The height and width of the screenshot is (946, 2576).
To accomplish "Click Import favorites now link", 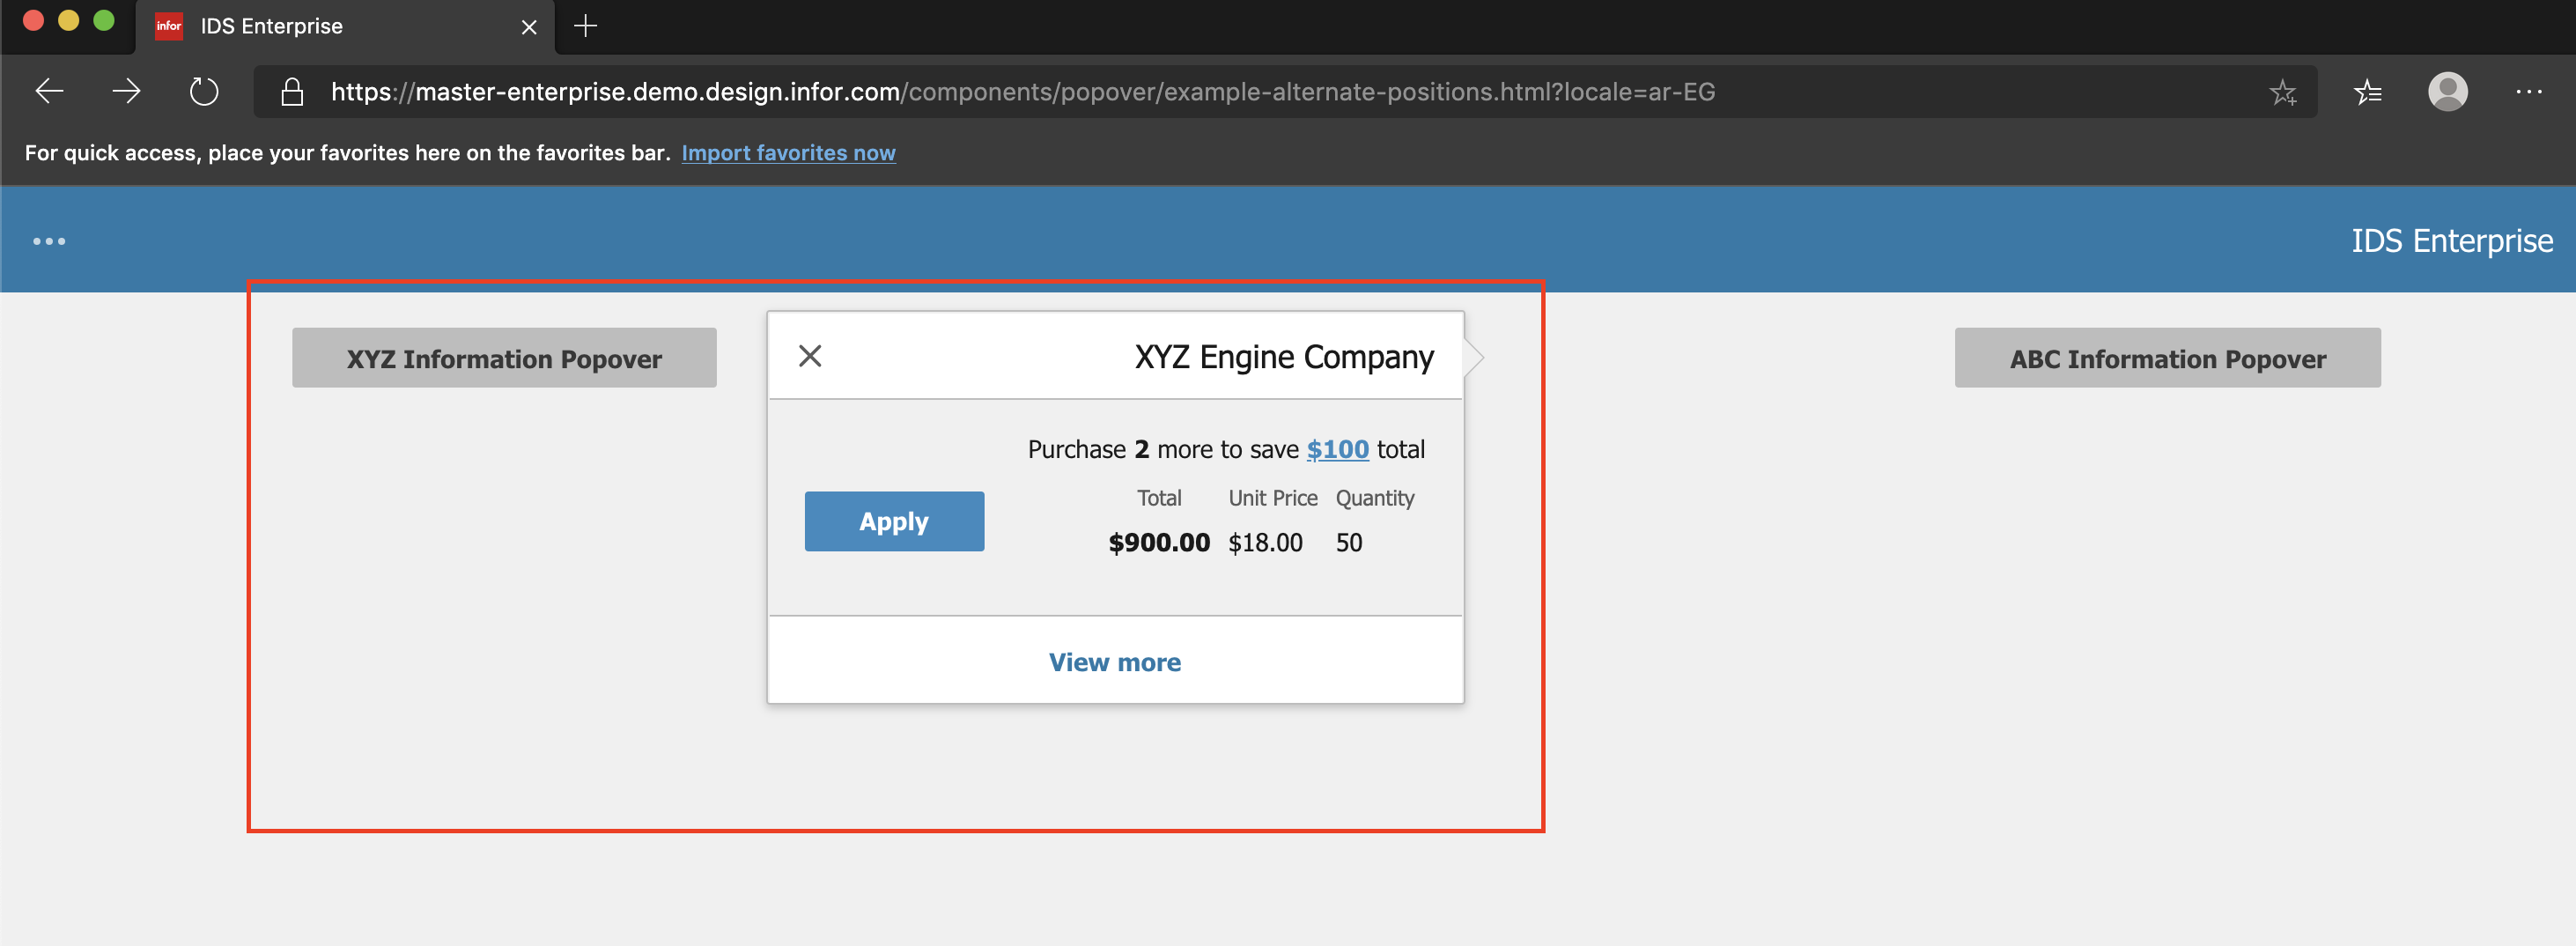I will coord(788,153).
